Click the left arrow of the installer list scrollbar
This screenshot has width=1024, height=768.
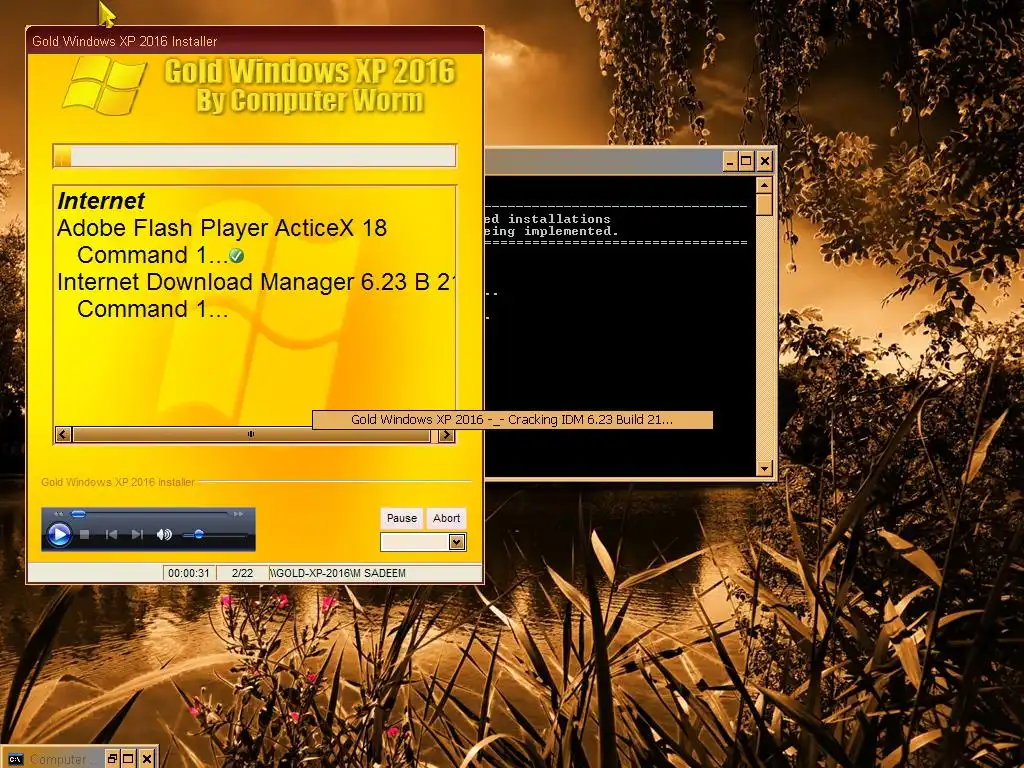tap(63, 434)
